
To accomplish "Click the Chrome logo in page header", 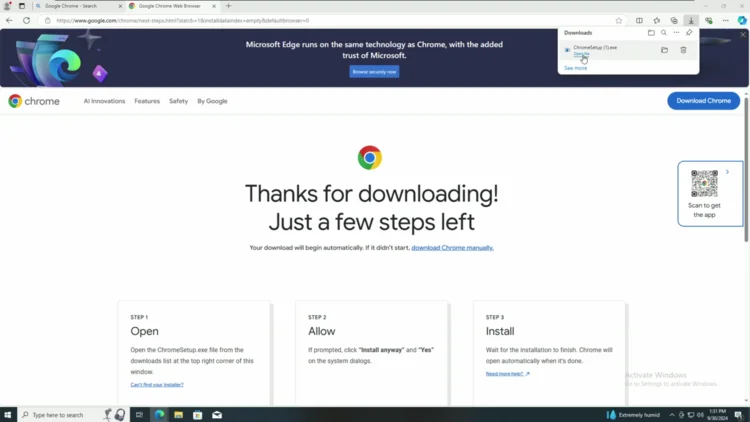I will click(x=34, y=101).
